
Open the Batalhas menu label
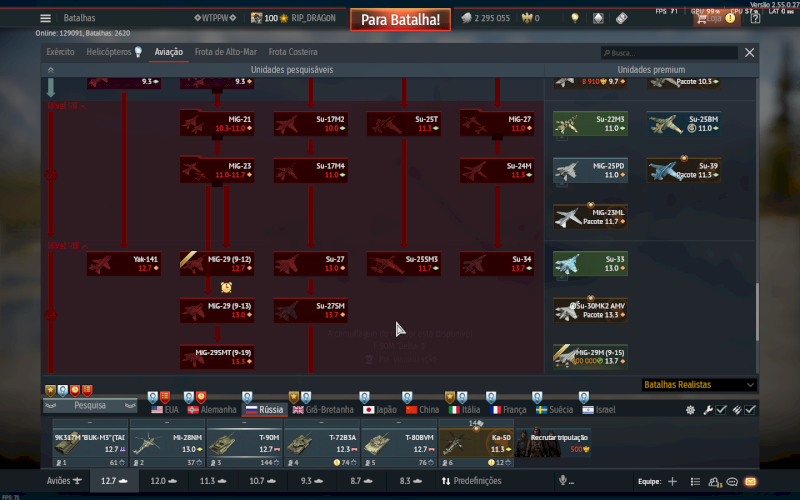click(x=79, y=18)
